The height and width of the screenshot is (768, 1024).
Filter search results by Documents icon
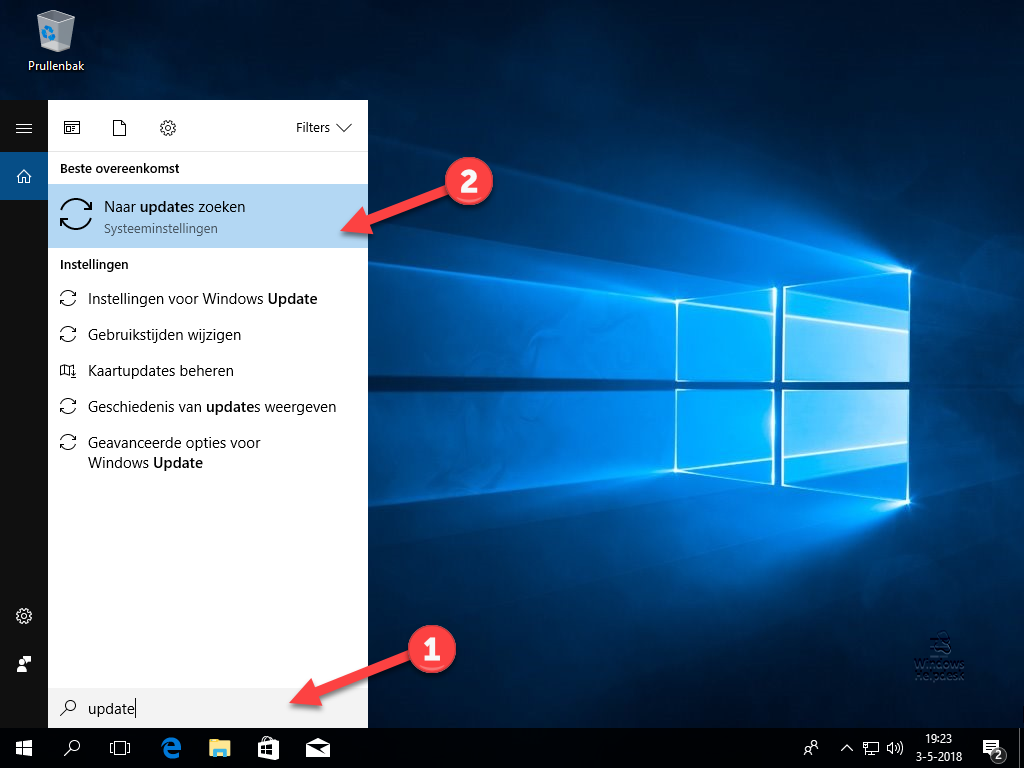(x=120, y=127)
